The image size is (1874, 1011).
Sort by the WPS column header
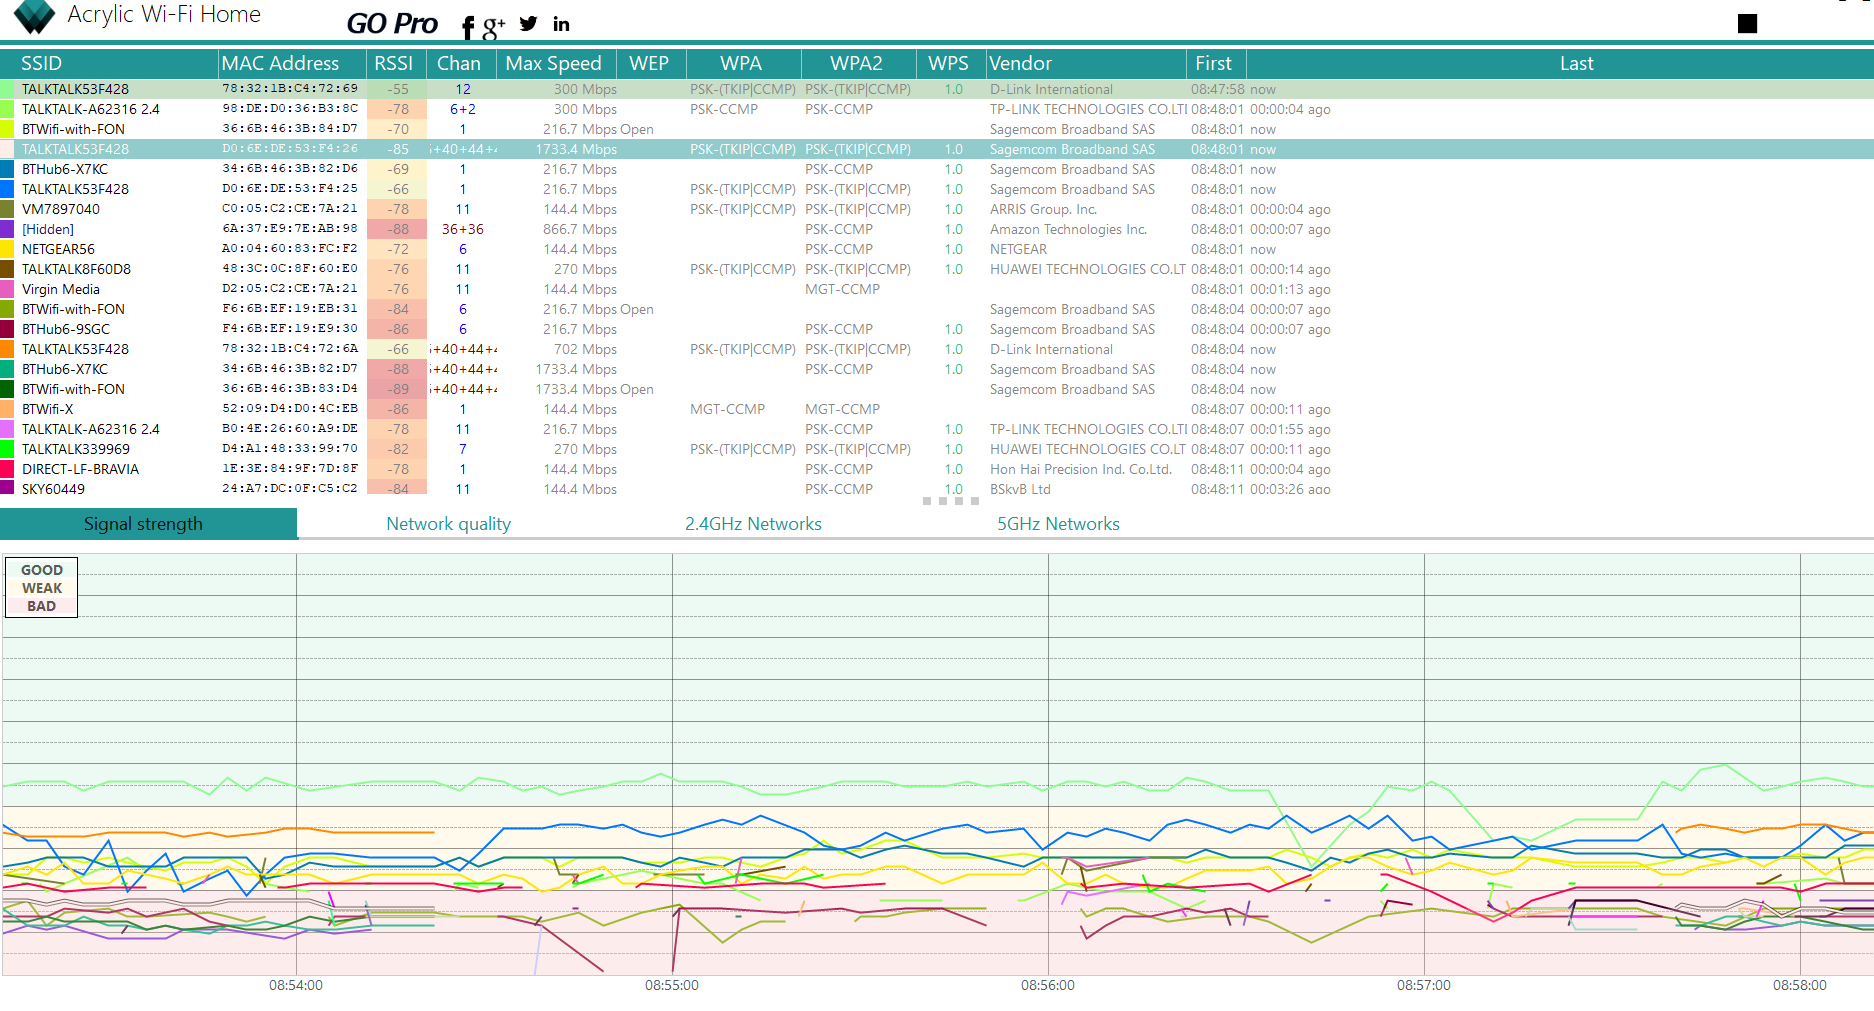(950, 63)
